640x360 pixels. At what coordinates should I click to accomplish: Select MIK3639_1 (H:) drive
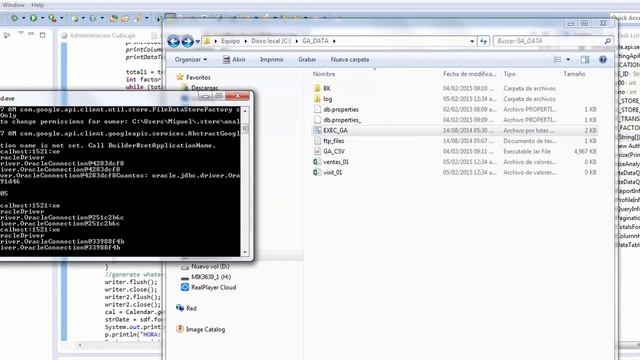click(x=206, y=277)
